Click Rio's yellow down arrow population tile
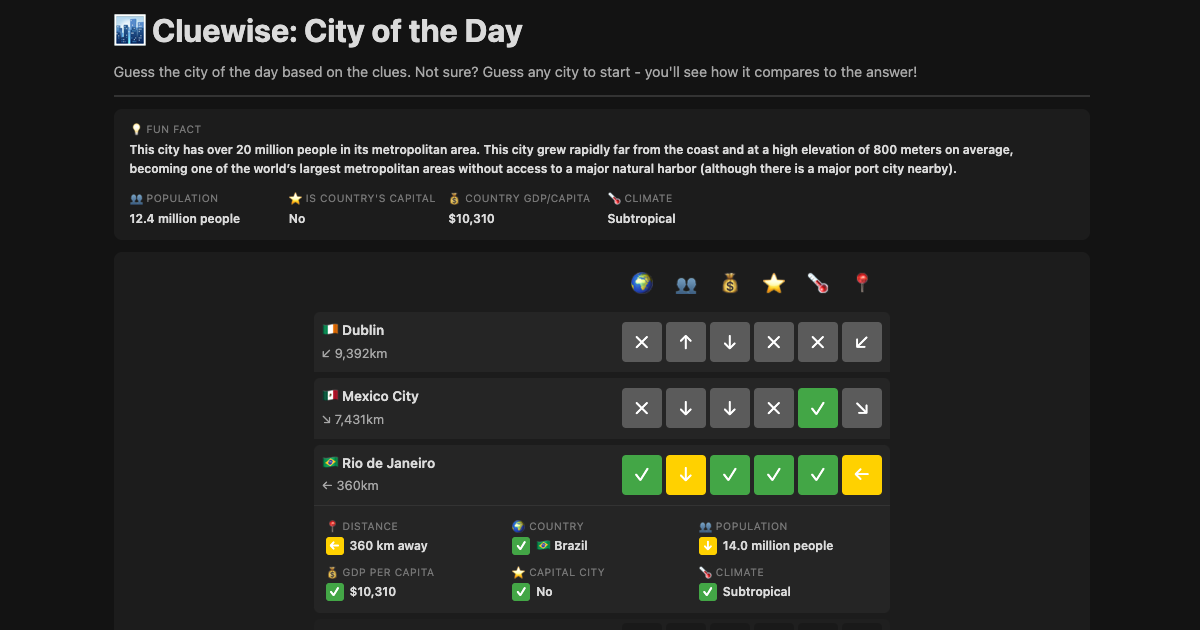 (685, 474)
